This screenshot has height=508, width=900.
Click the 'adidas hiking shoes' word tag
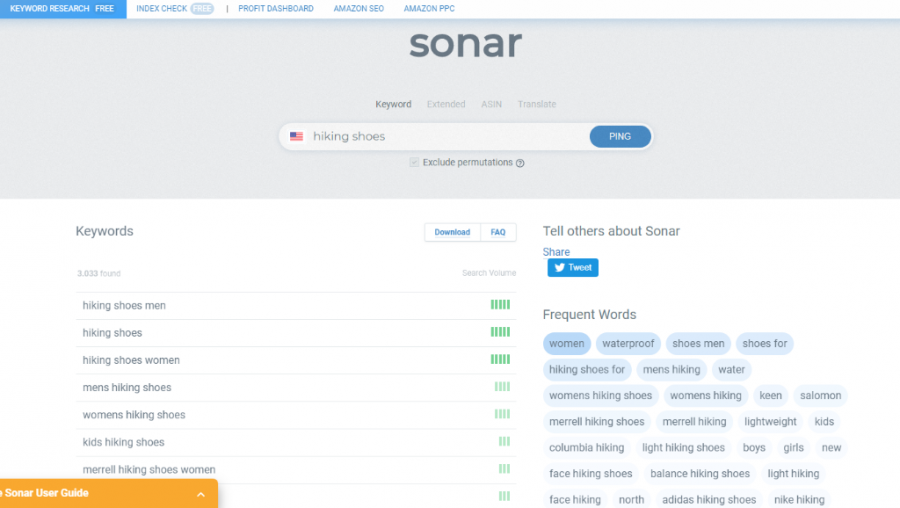(x=709, y=499)
